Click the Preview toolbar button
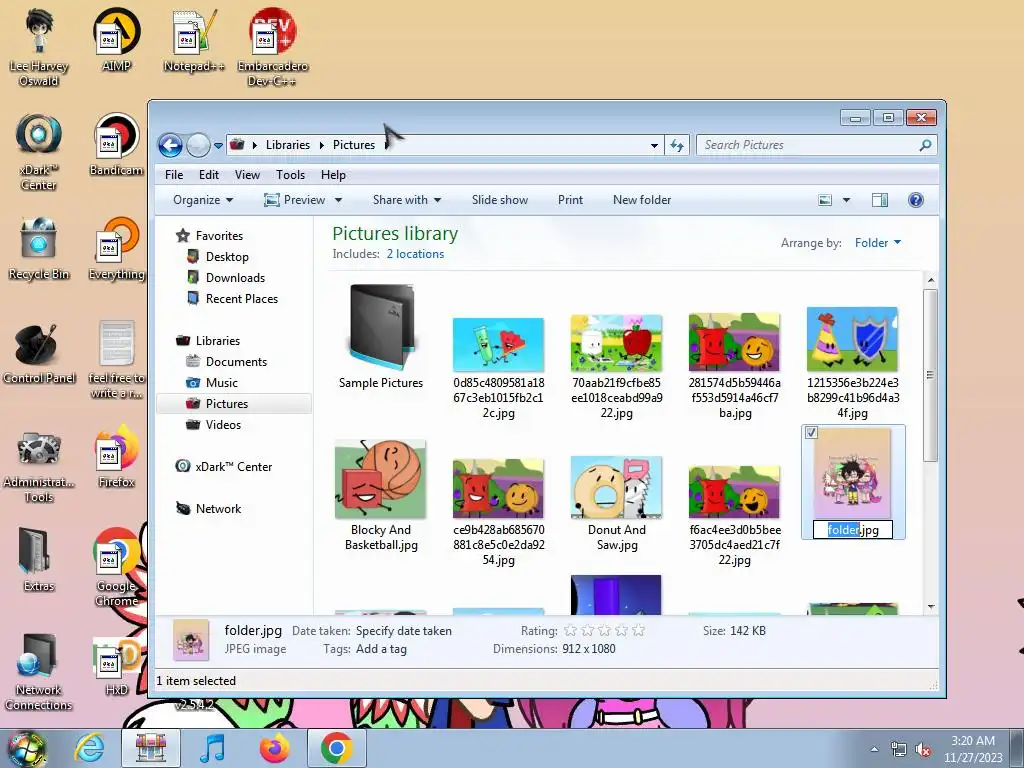Image resolution: width=1024 pixels, height=768 pixels. pyautogui.click(x=295, y=200)
